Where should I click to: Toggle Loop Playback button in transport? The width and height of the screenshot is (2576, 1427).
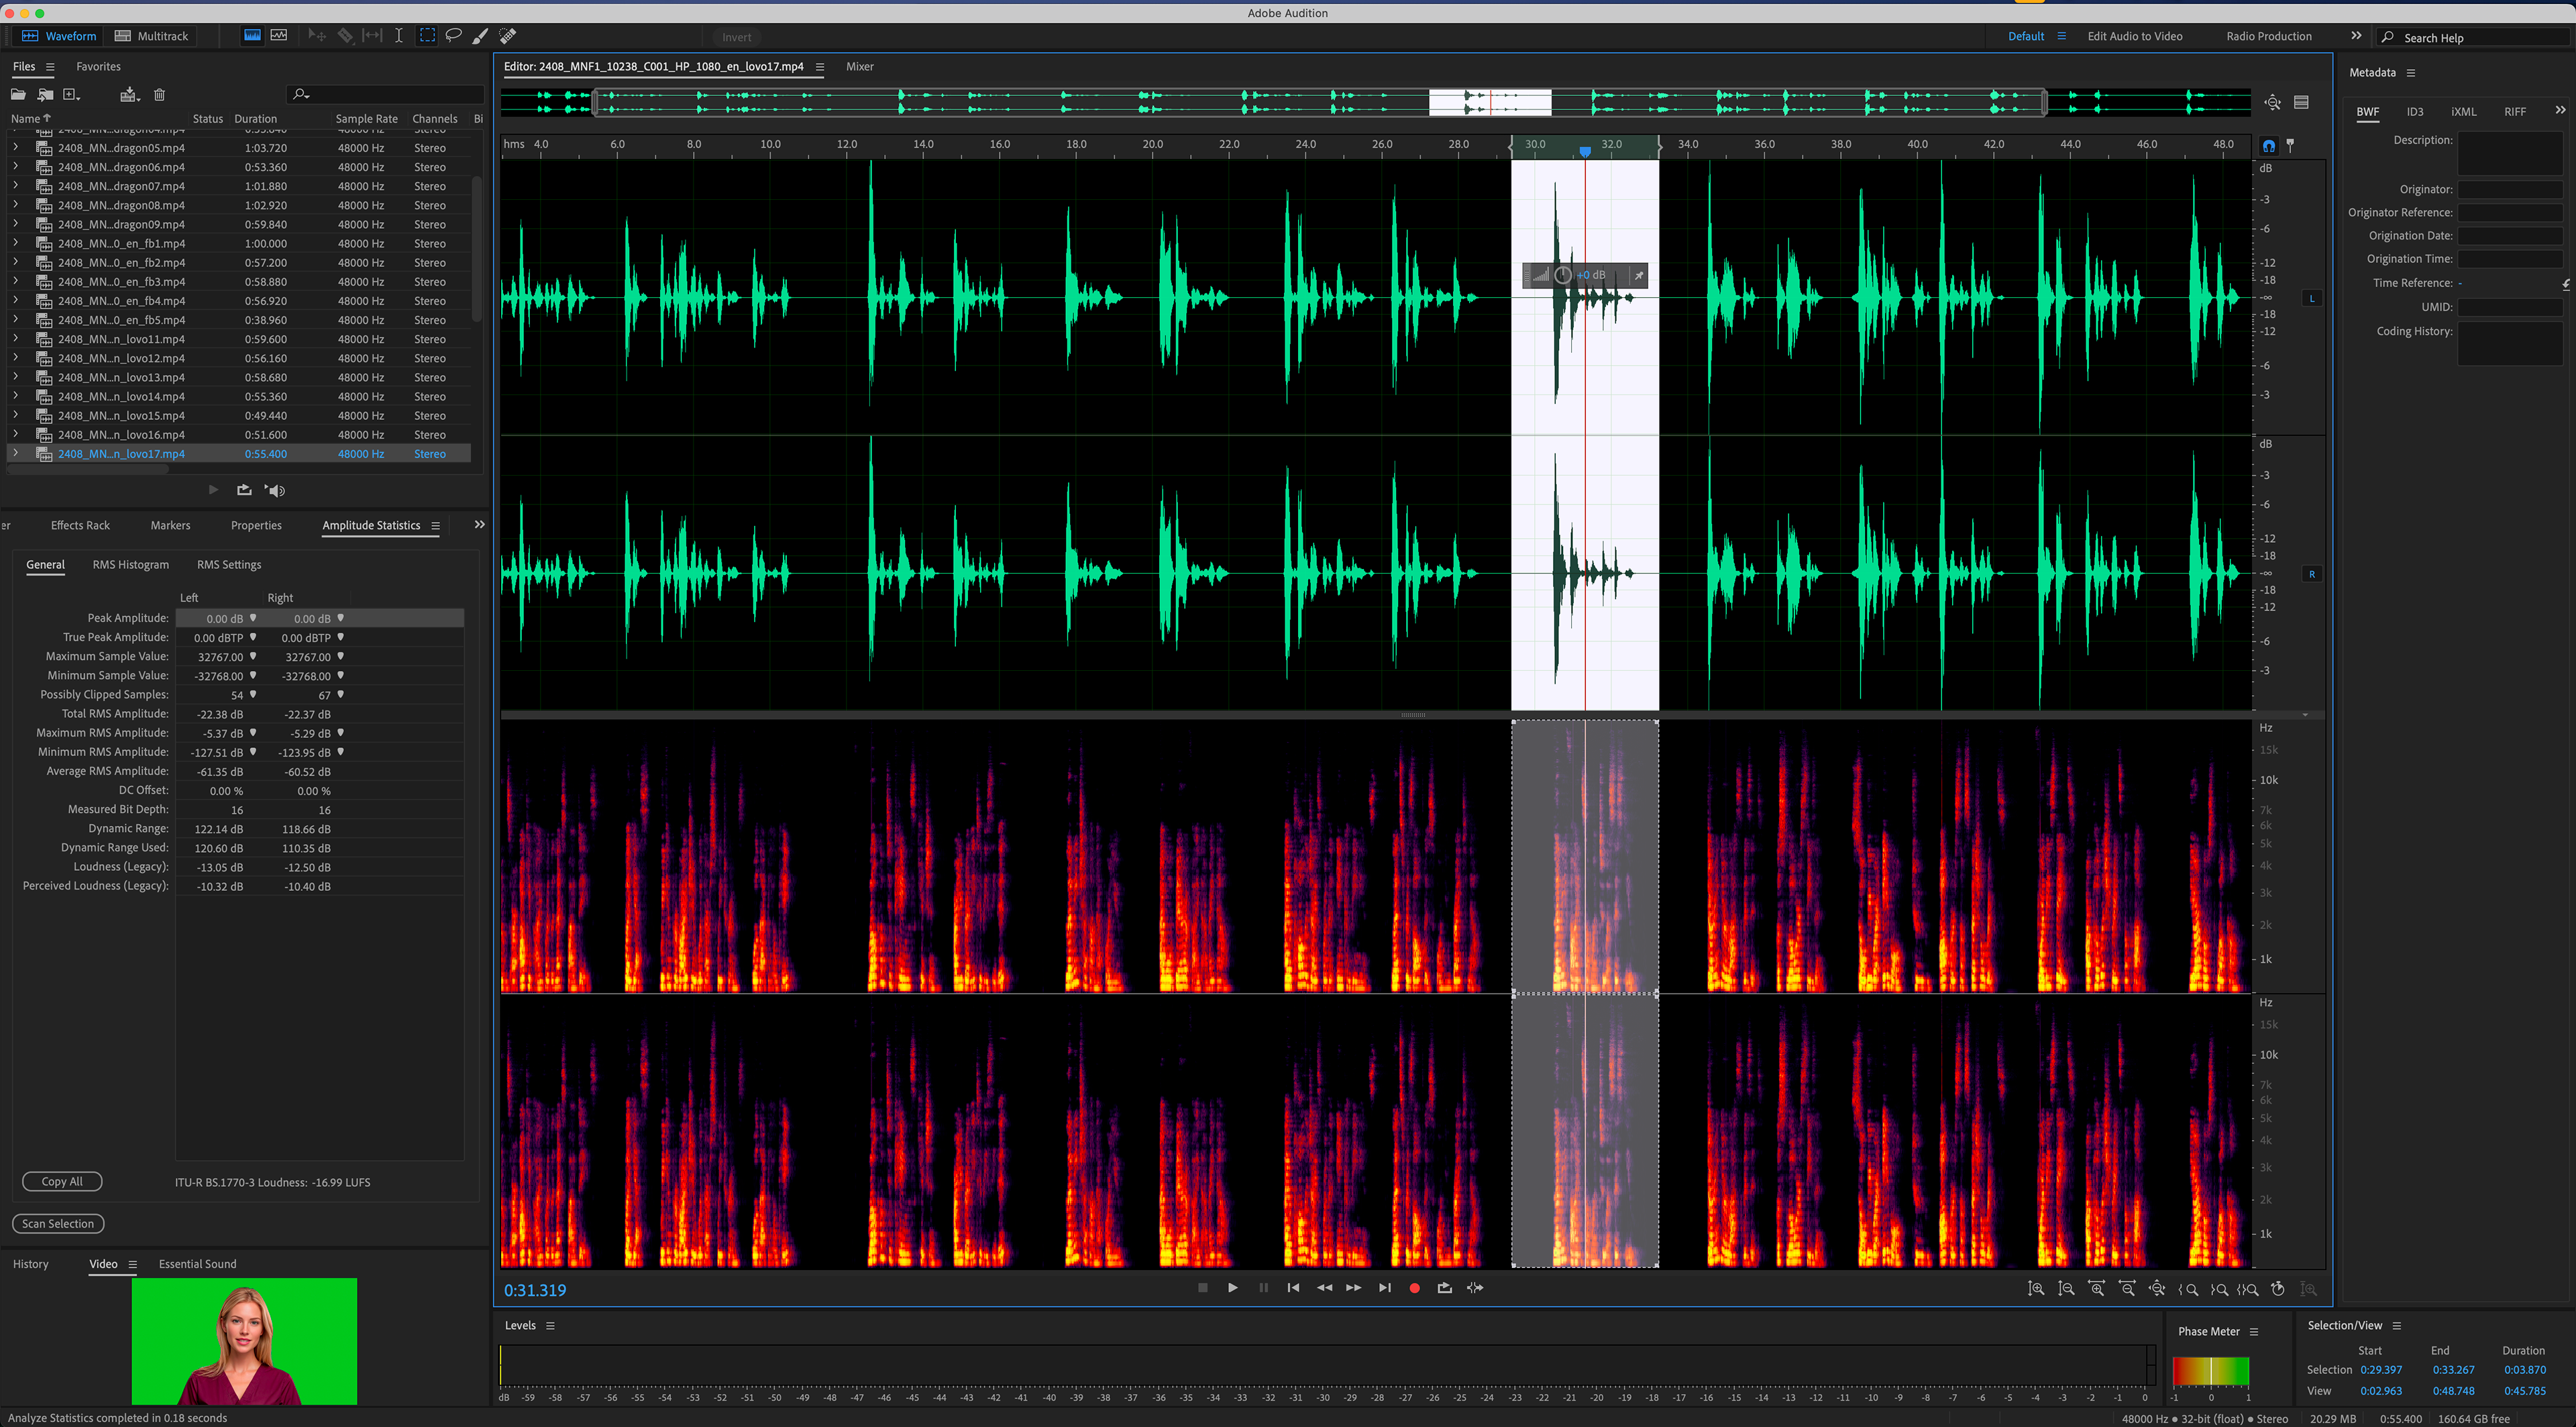pos(1444,1288)
